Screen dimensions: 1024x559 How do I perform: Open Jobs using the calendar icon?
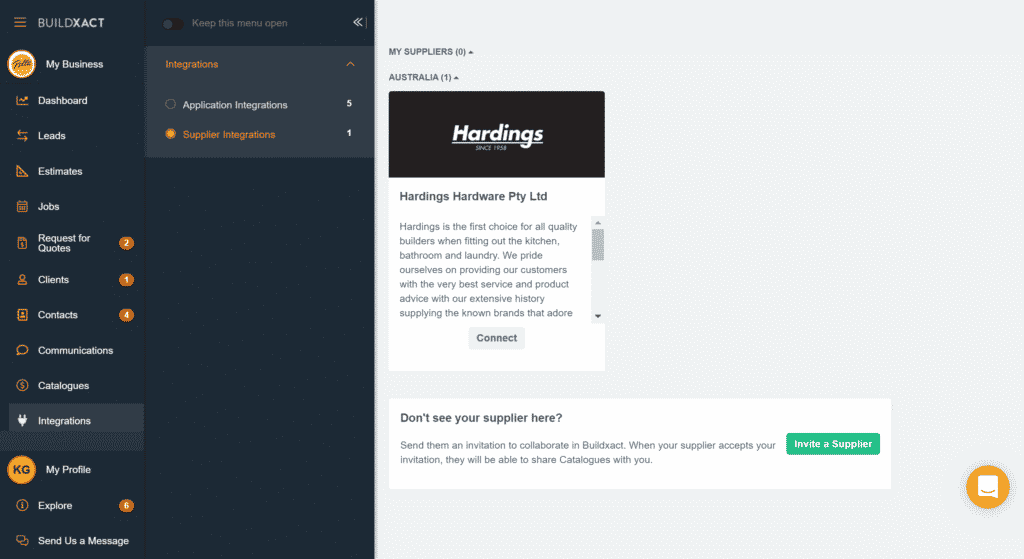pyautogui.click(x=22, y=207)
